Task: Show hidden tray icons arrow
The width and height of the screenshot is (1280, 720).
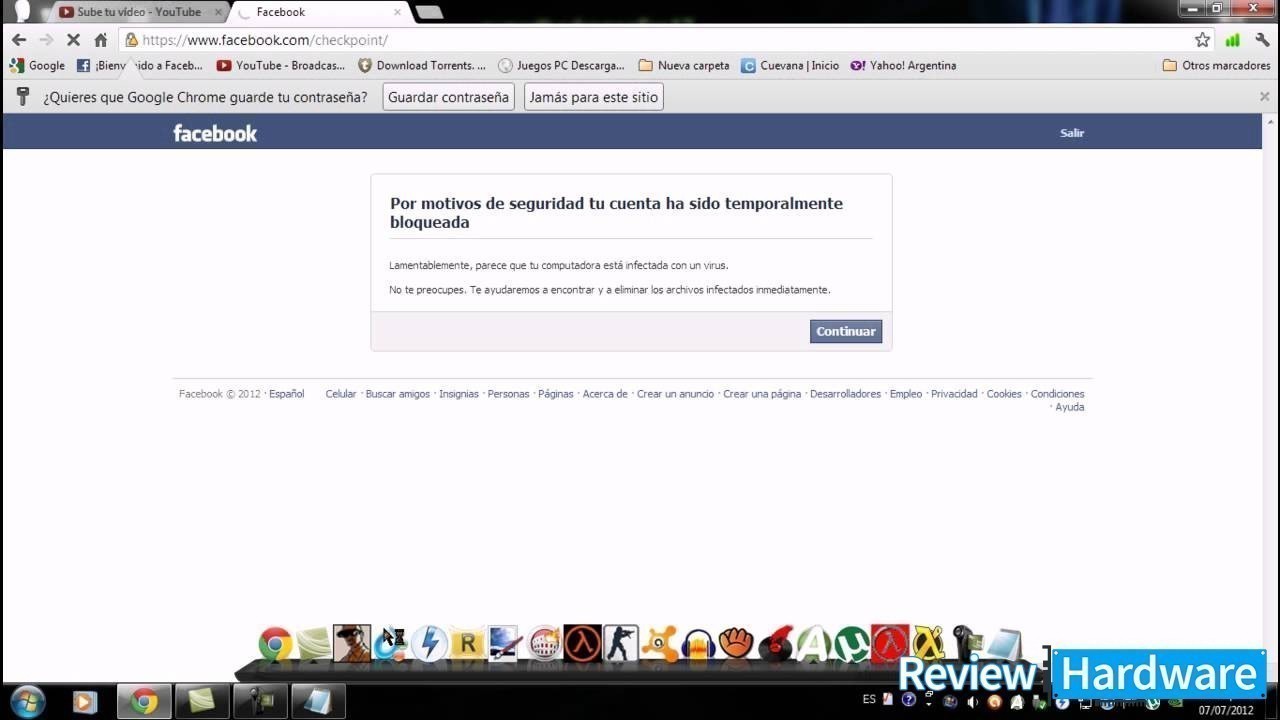Action: [x=929, y=704]
